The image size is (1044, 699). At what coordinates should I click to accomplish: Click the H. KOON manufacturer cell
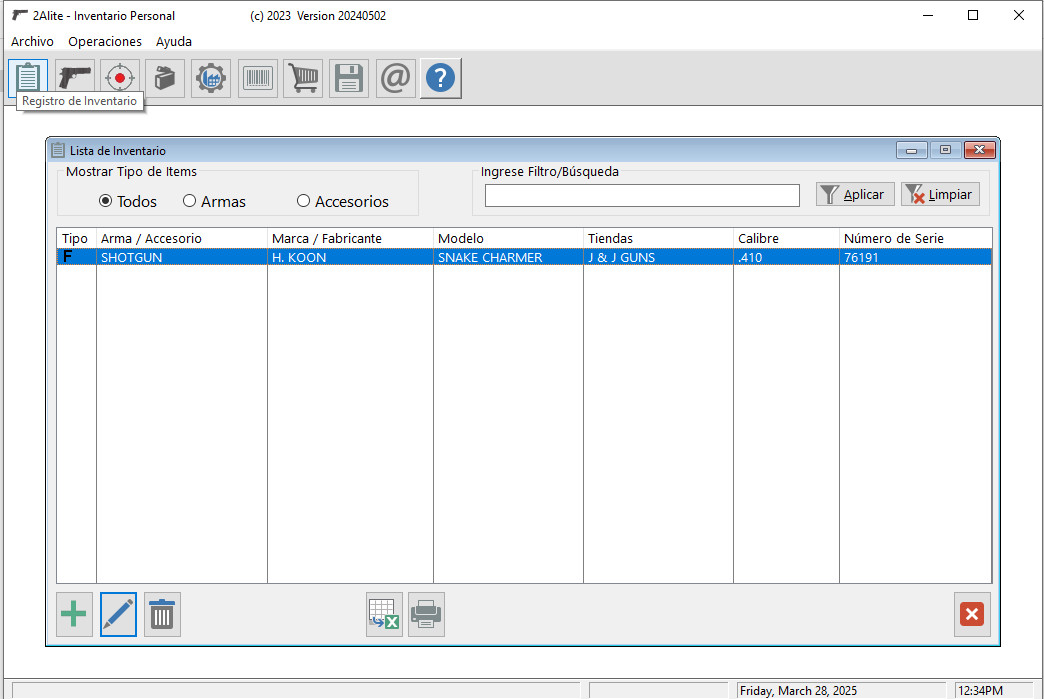[x=350, y=257]
